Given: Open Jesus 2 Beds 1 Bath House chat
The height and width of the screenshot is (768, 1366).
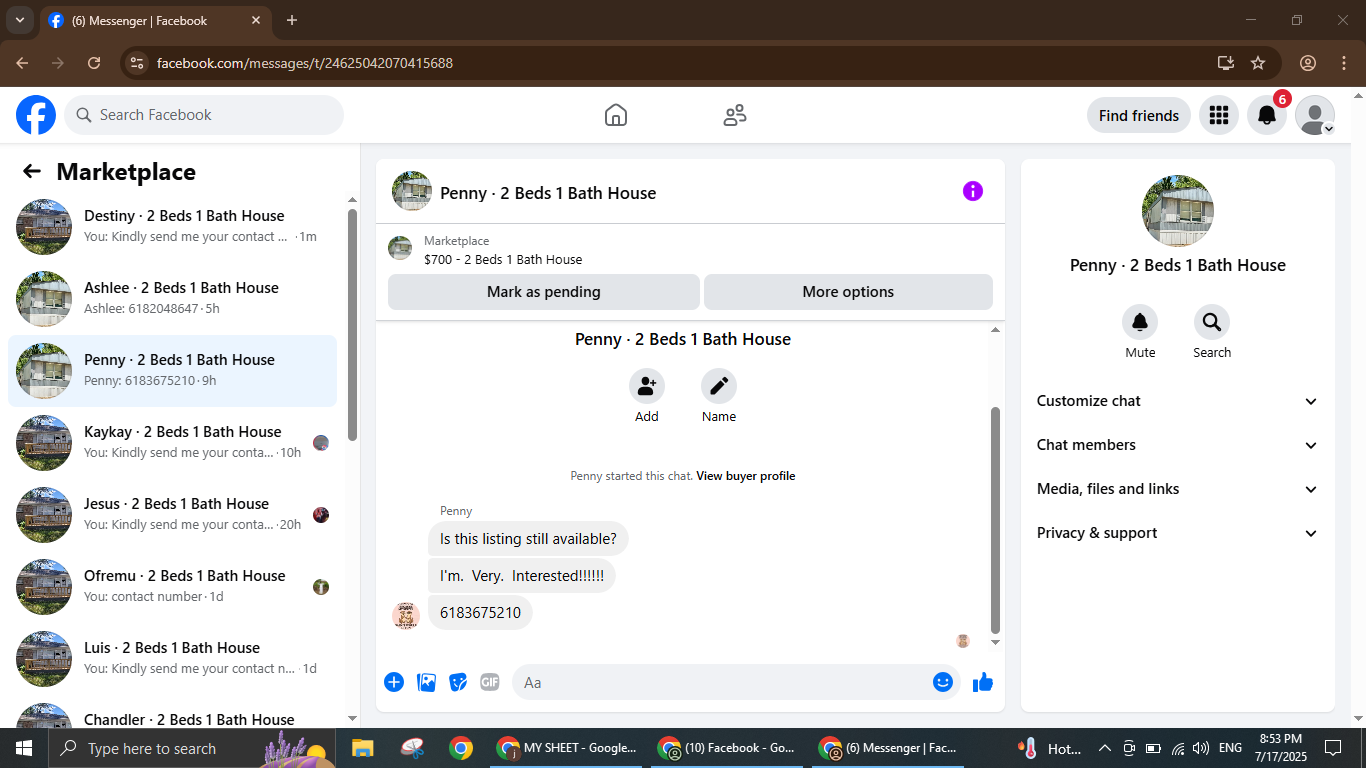Looking at the screenshot, I should pyautogui.click(x=172, y=515).
